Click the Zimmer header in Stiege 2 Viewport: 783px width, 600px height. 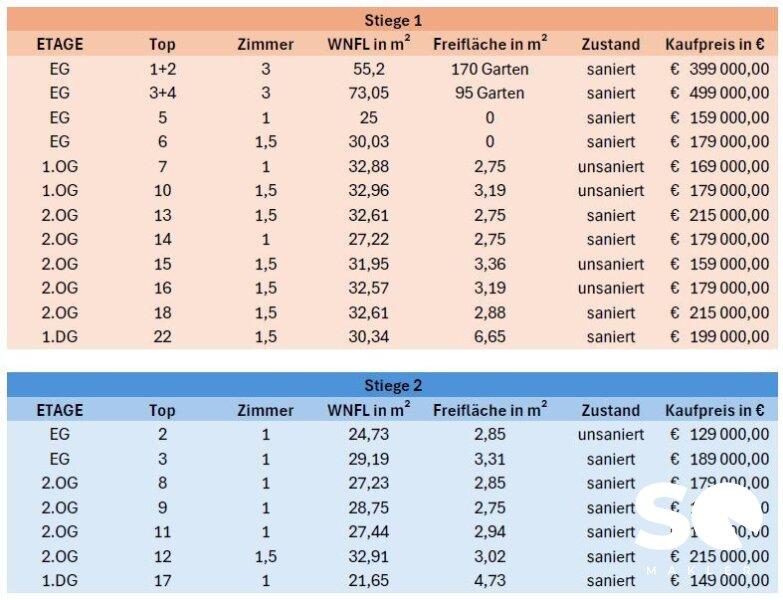[265, 410]
